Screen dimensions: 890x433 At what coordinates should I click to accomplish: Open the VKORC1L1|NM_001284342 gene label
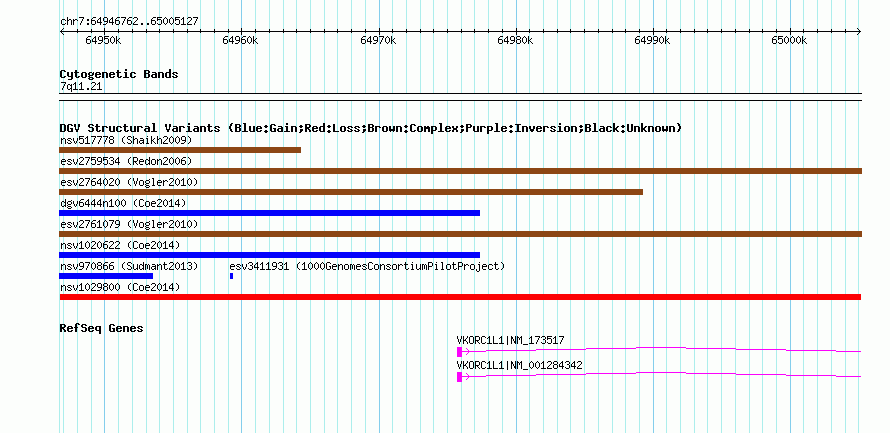point(519,365)
